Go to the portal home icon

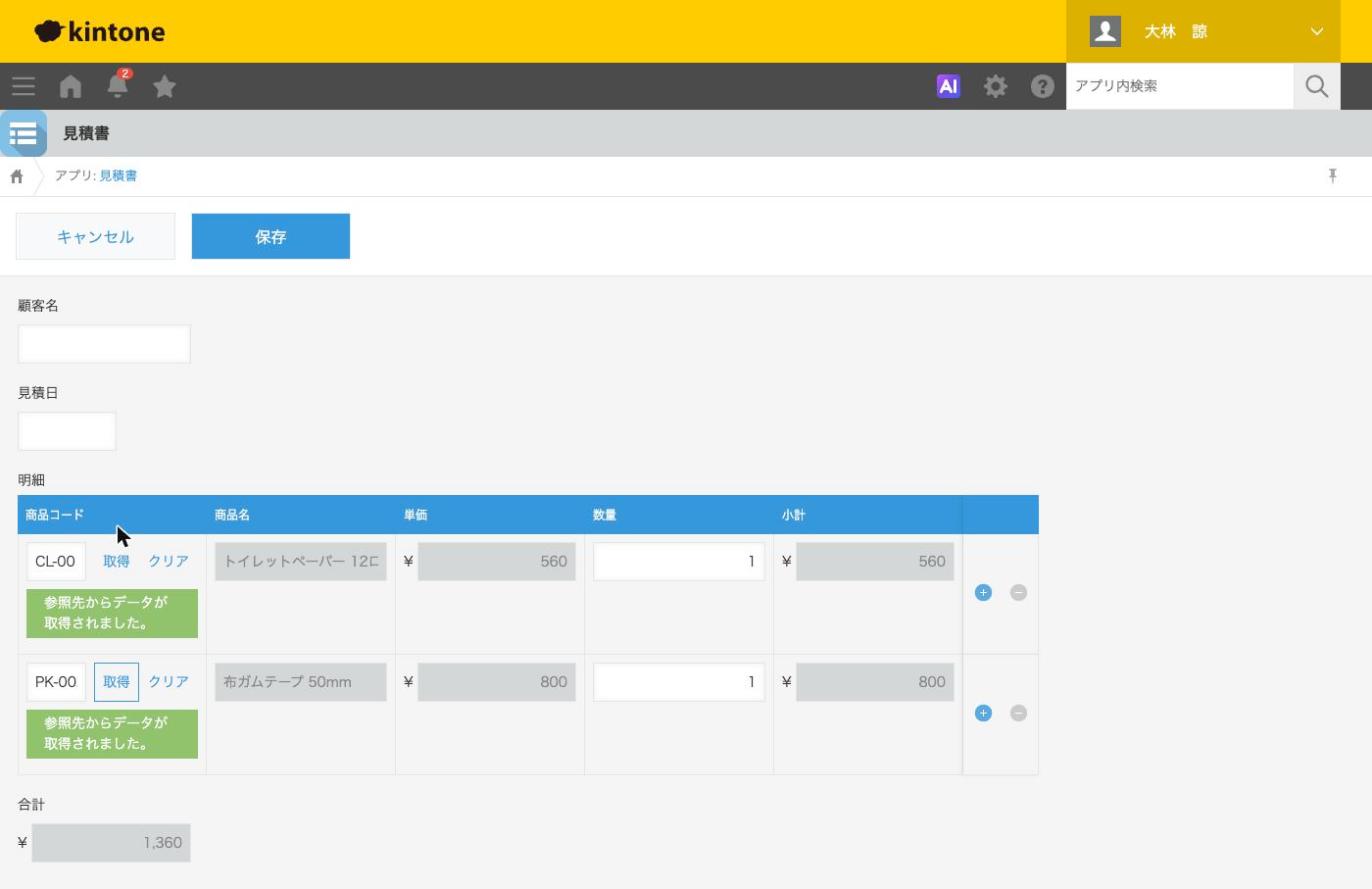(70, 87)
